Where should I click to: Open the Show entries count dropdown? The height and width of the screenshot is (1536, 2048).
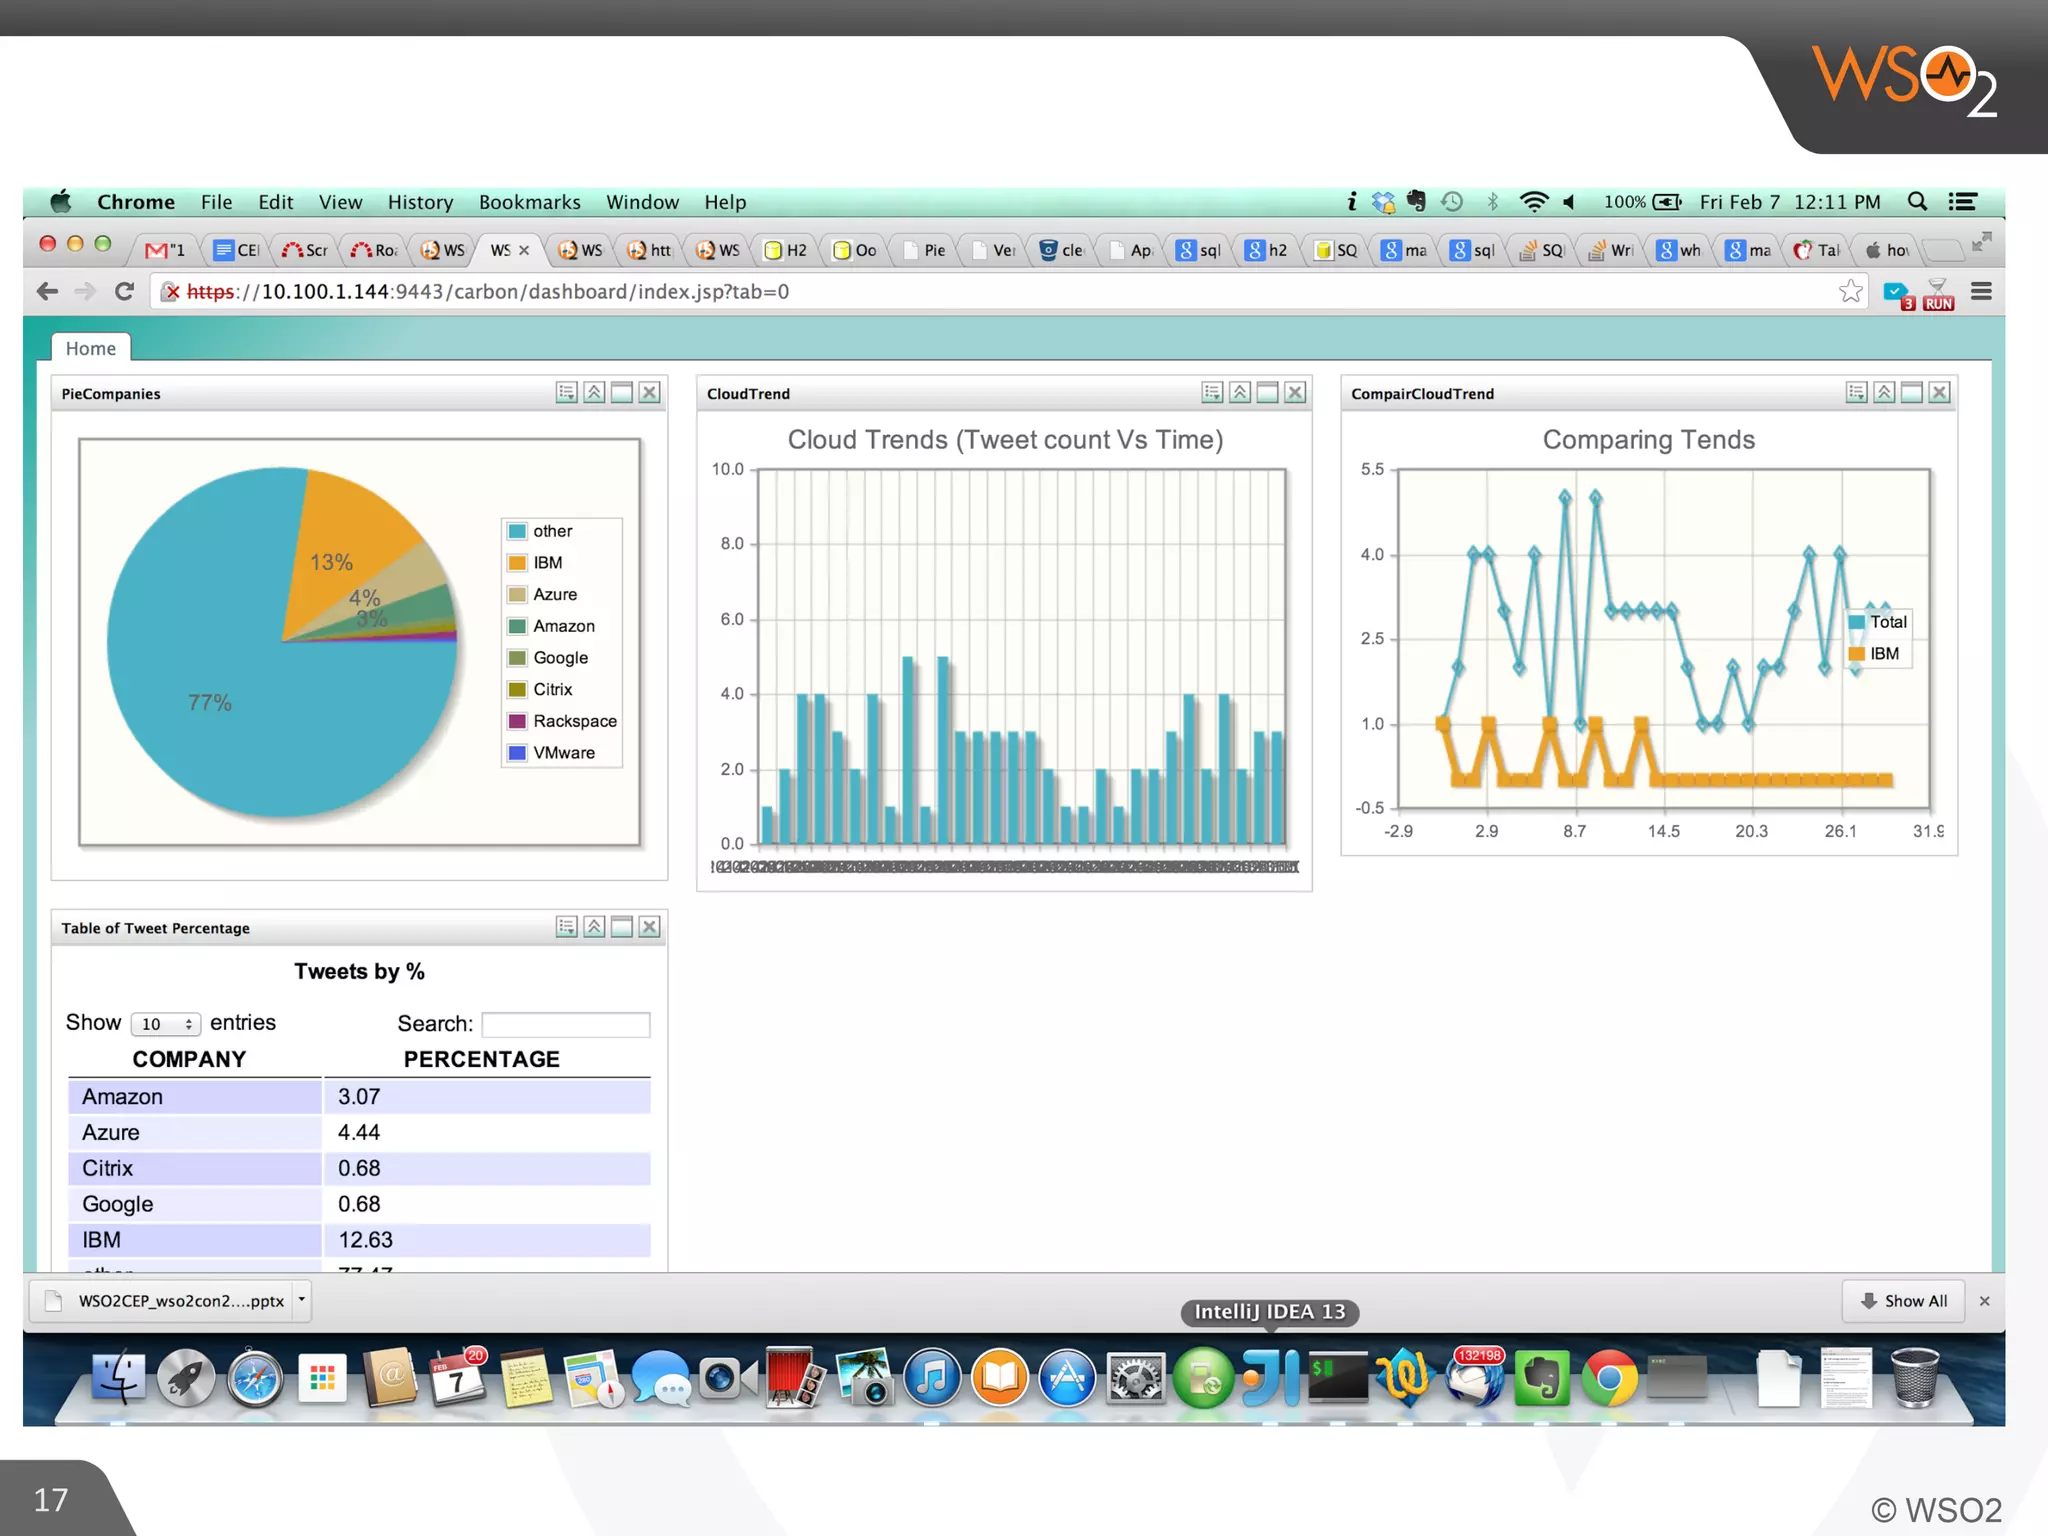pyautogui.click(x=165, y=1024)
